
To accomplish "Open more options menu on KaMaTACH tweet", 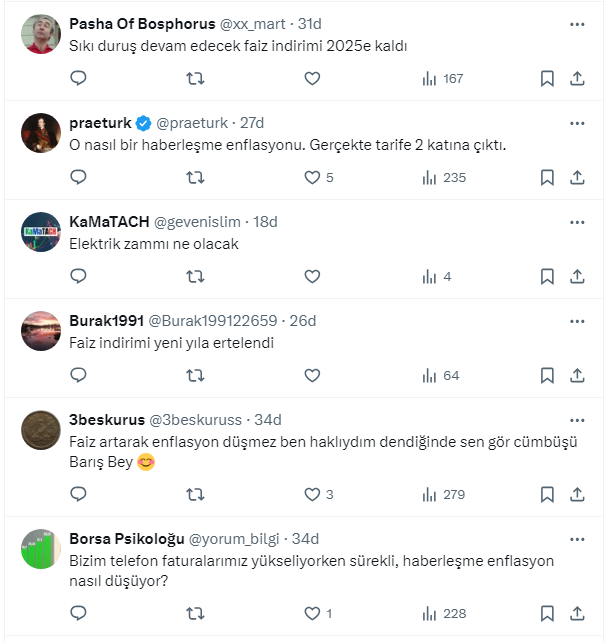I will coord(577,221).
